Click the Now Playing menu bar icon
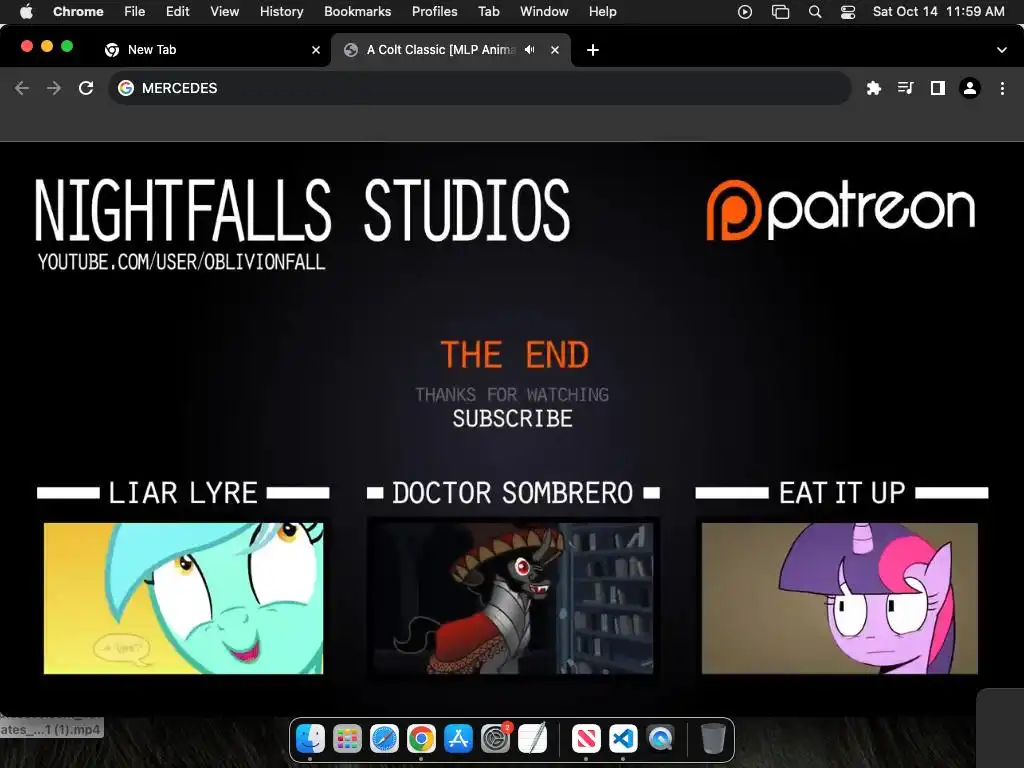 pyautogui.click(x=744, y=12)
